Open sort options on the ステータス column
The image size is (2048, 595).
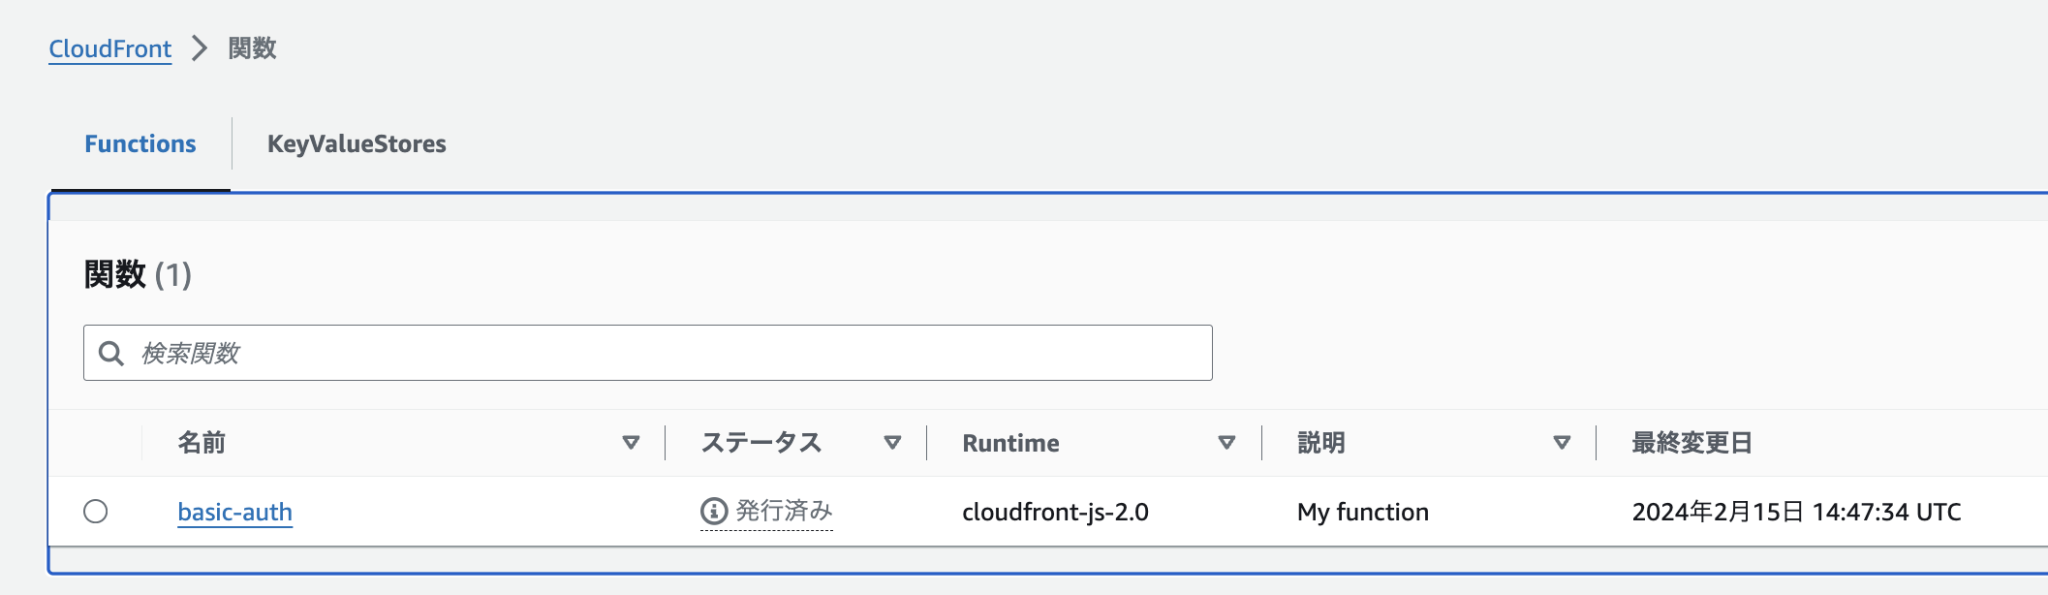890,441
